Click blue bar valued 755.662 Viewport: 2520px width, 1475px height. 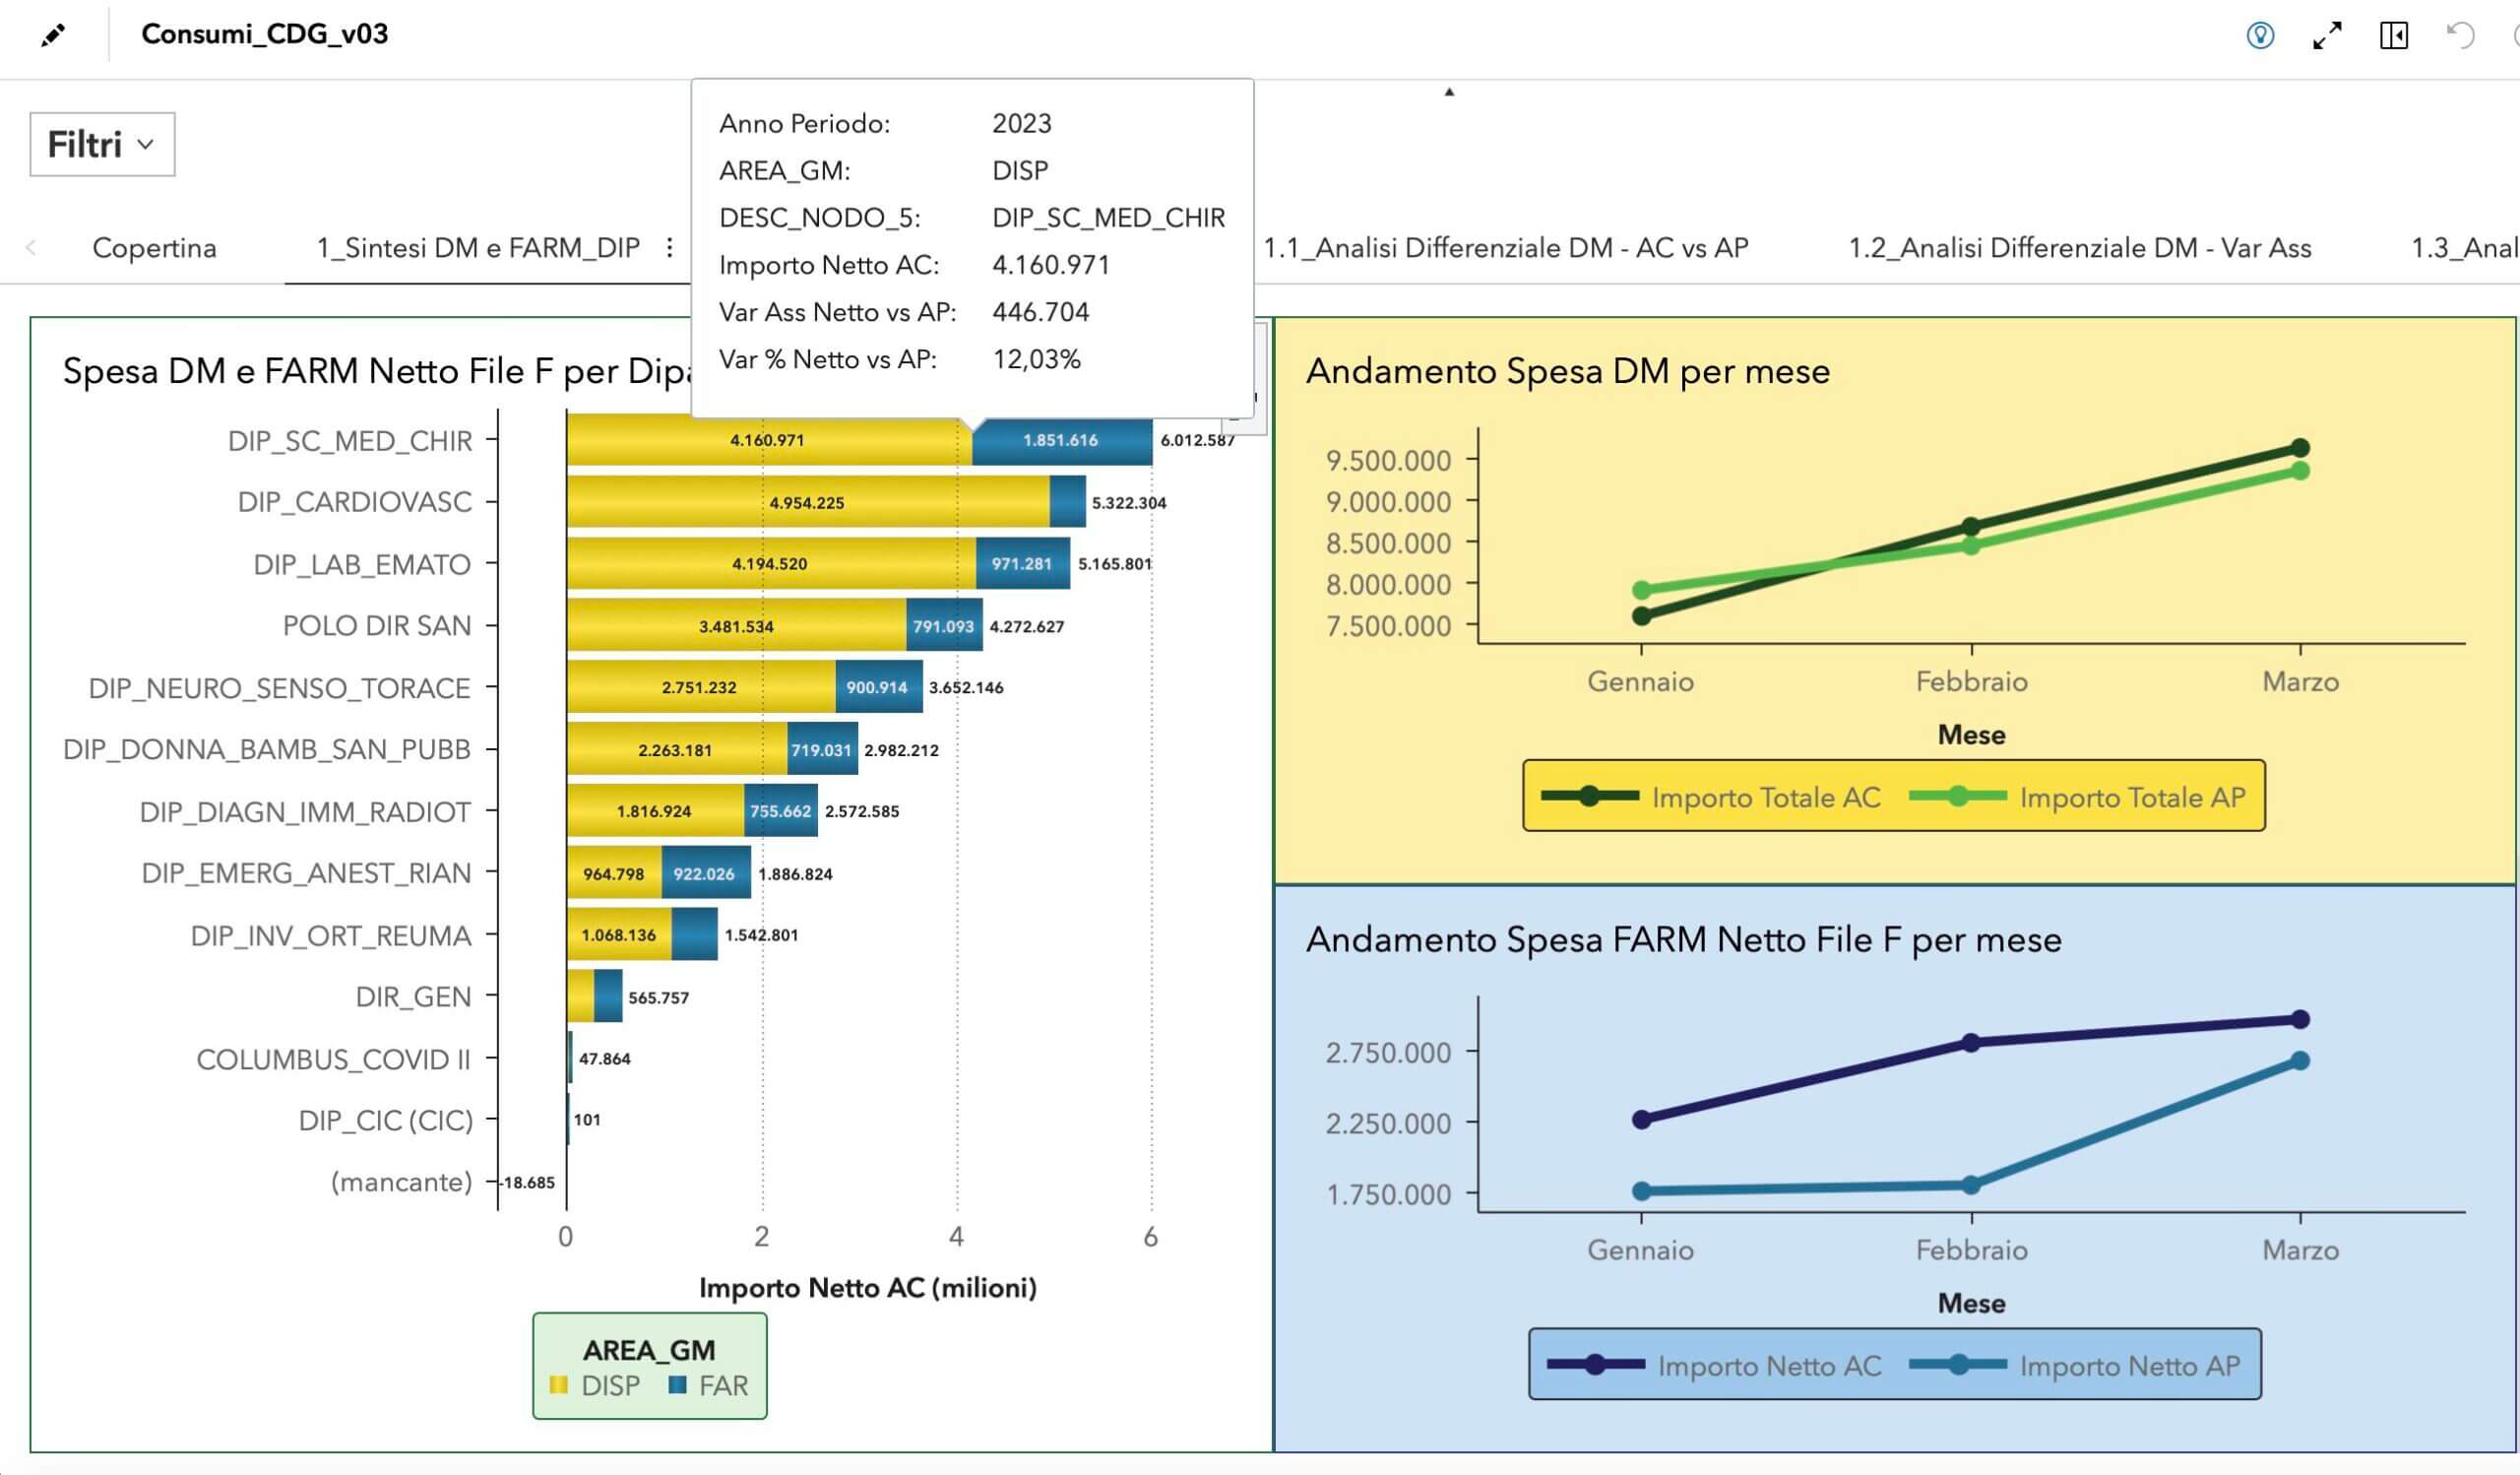[x=781, y=811]
